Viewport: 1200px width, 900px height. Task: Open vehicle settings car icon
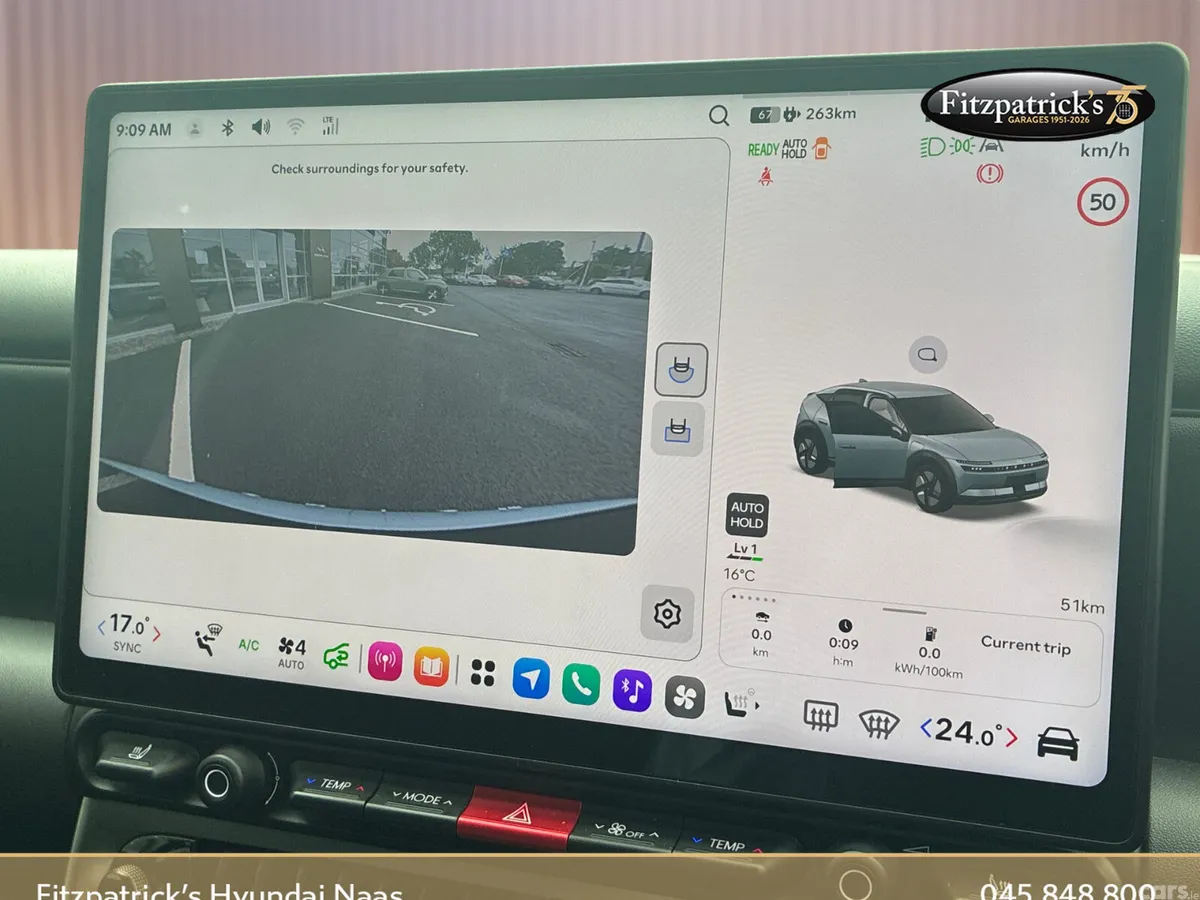click(x=1058, y=743)
